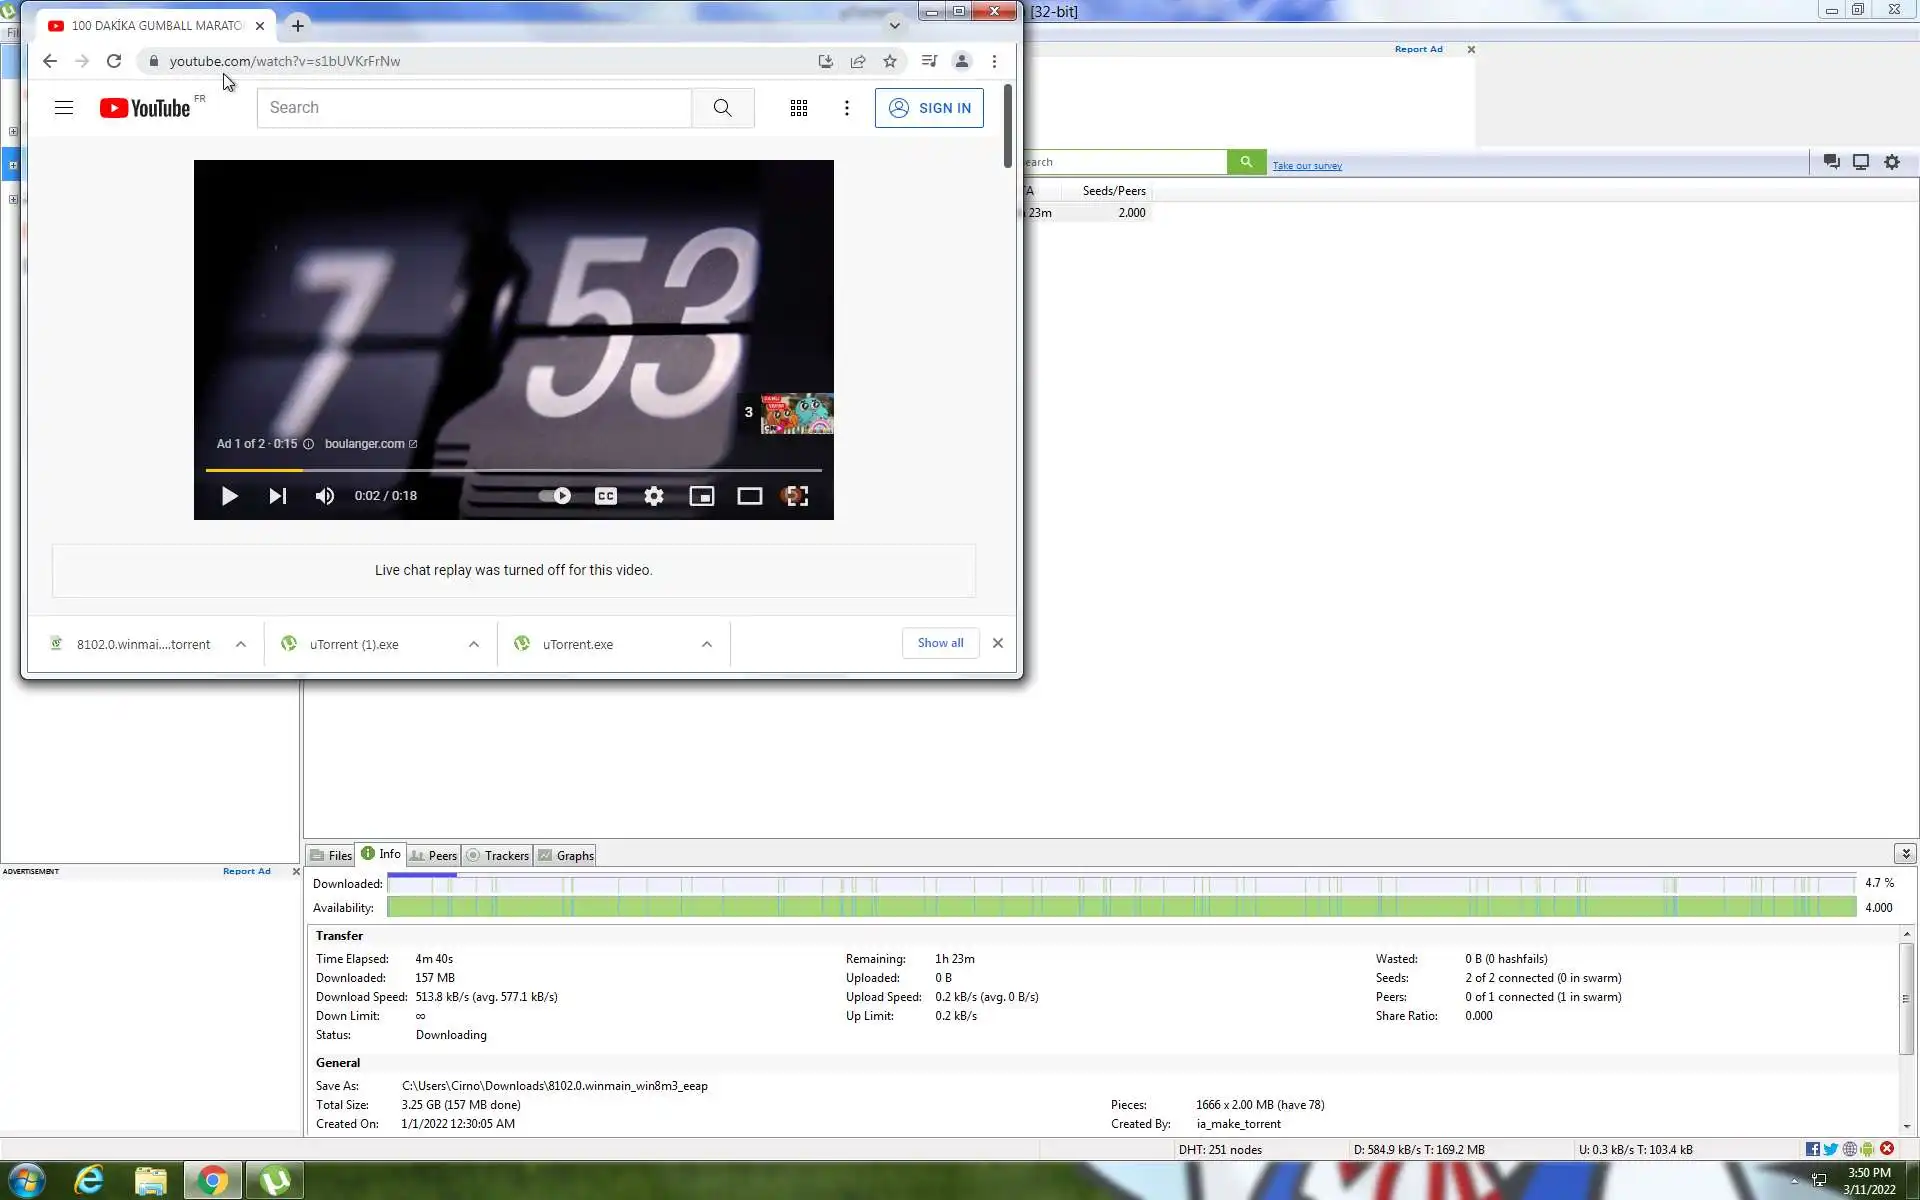This screenshot has width=1920, height=1200.
Task: Open uTorrent preferences gear icon
Action: point(1892,162)
